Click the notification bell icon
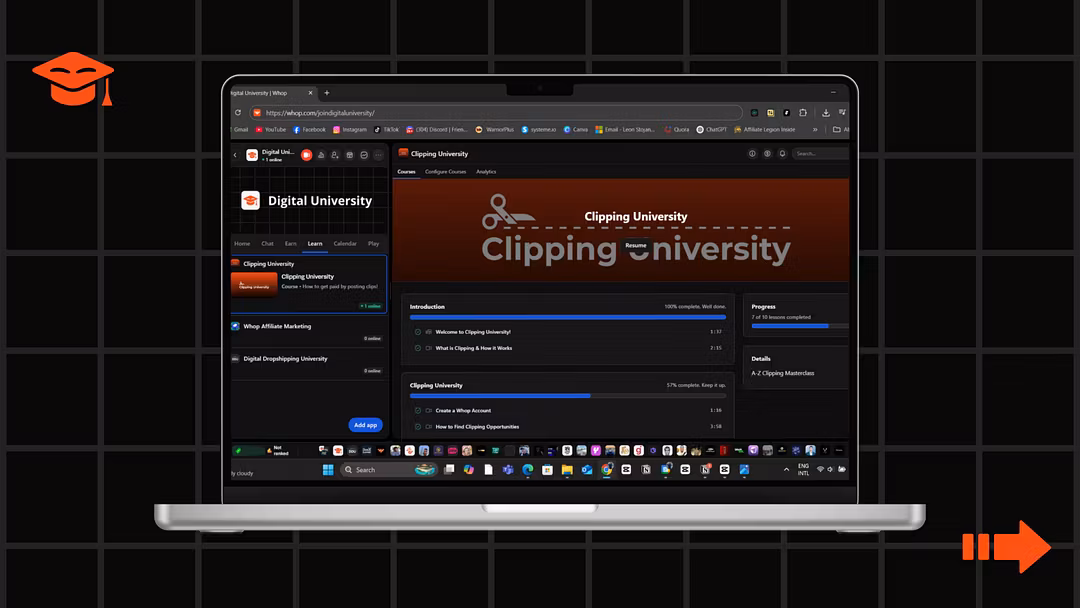 (782, 154)
